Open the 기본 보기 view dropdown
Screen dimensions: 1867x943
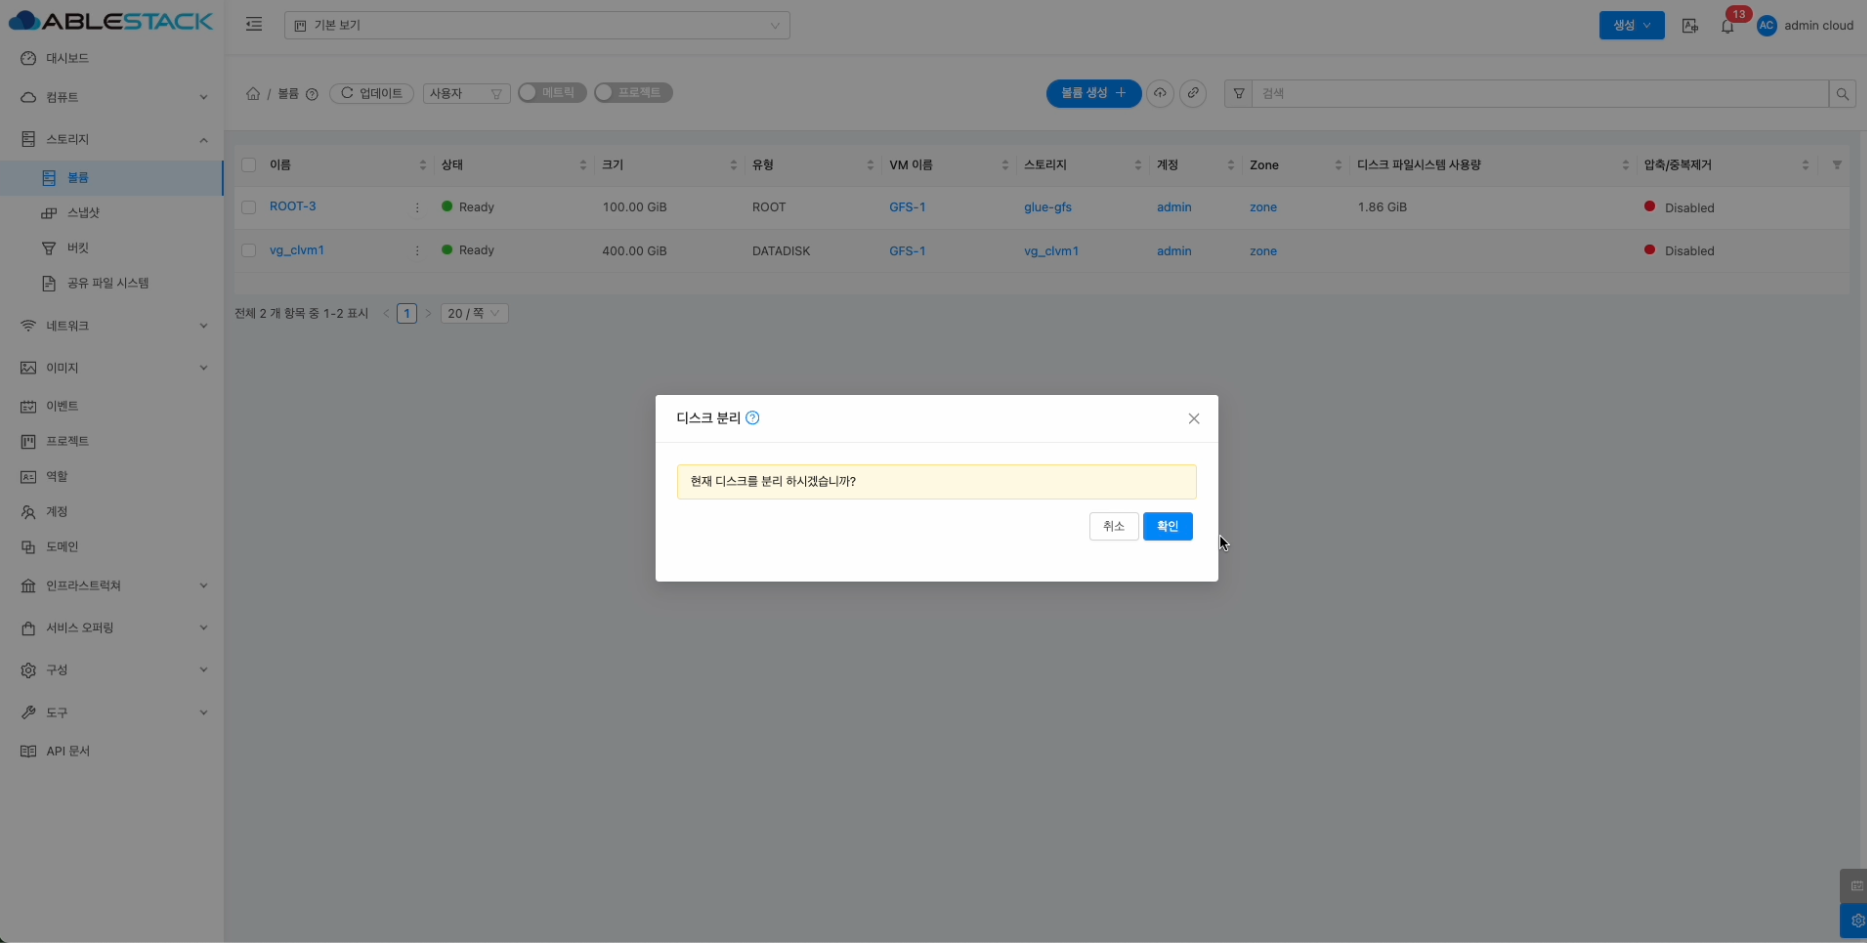coord(537,26)
